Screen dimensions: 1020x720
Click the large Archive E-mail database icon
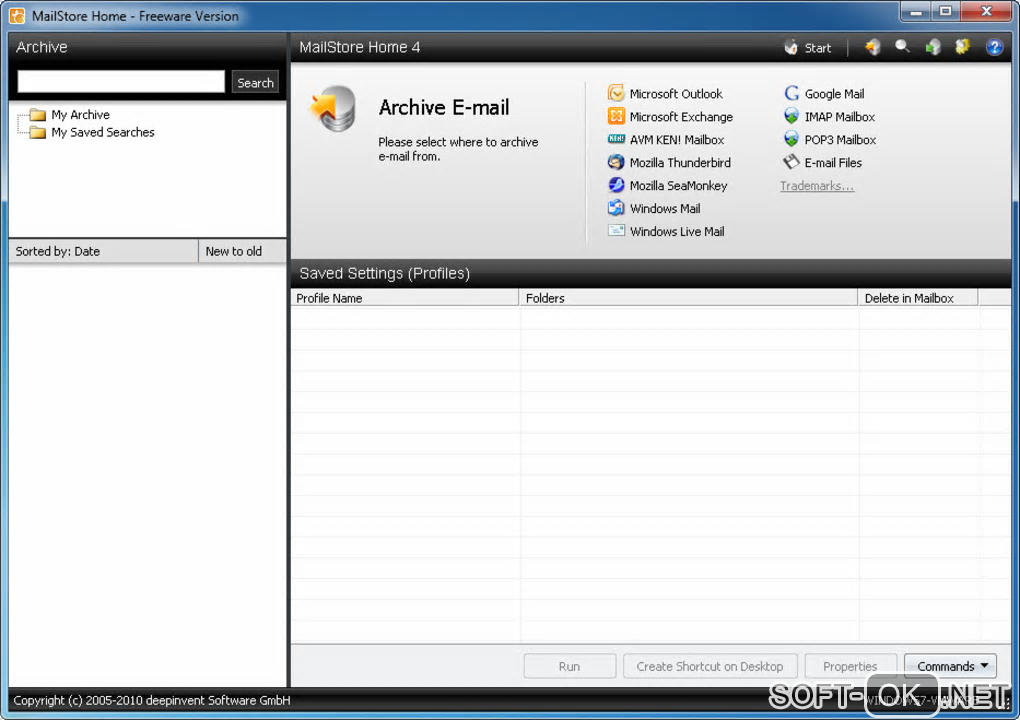pos(333,109)
